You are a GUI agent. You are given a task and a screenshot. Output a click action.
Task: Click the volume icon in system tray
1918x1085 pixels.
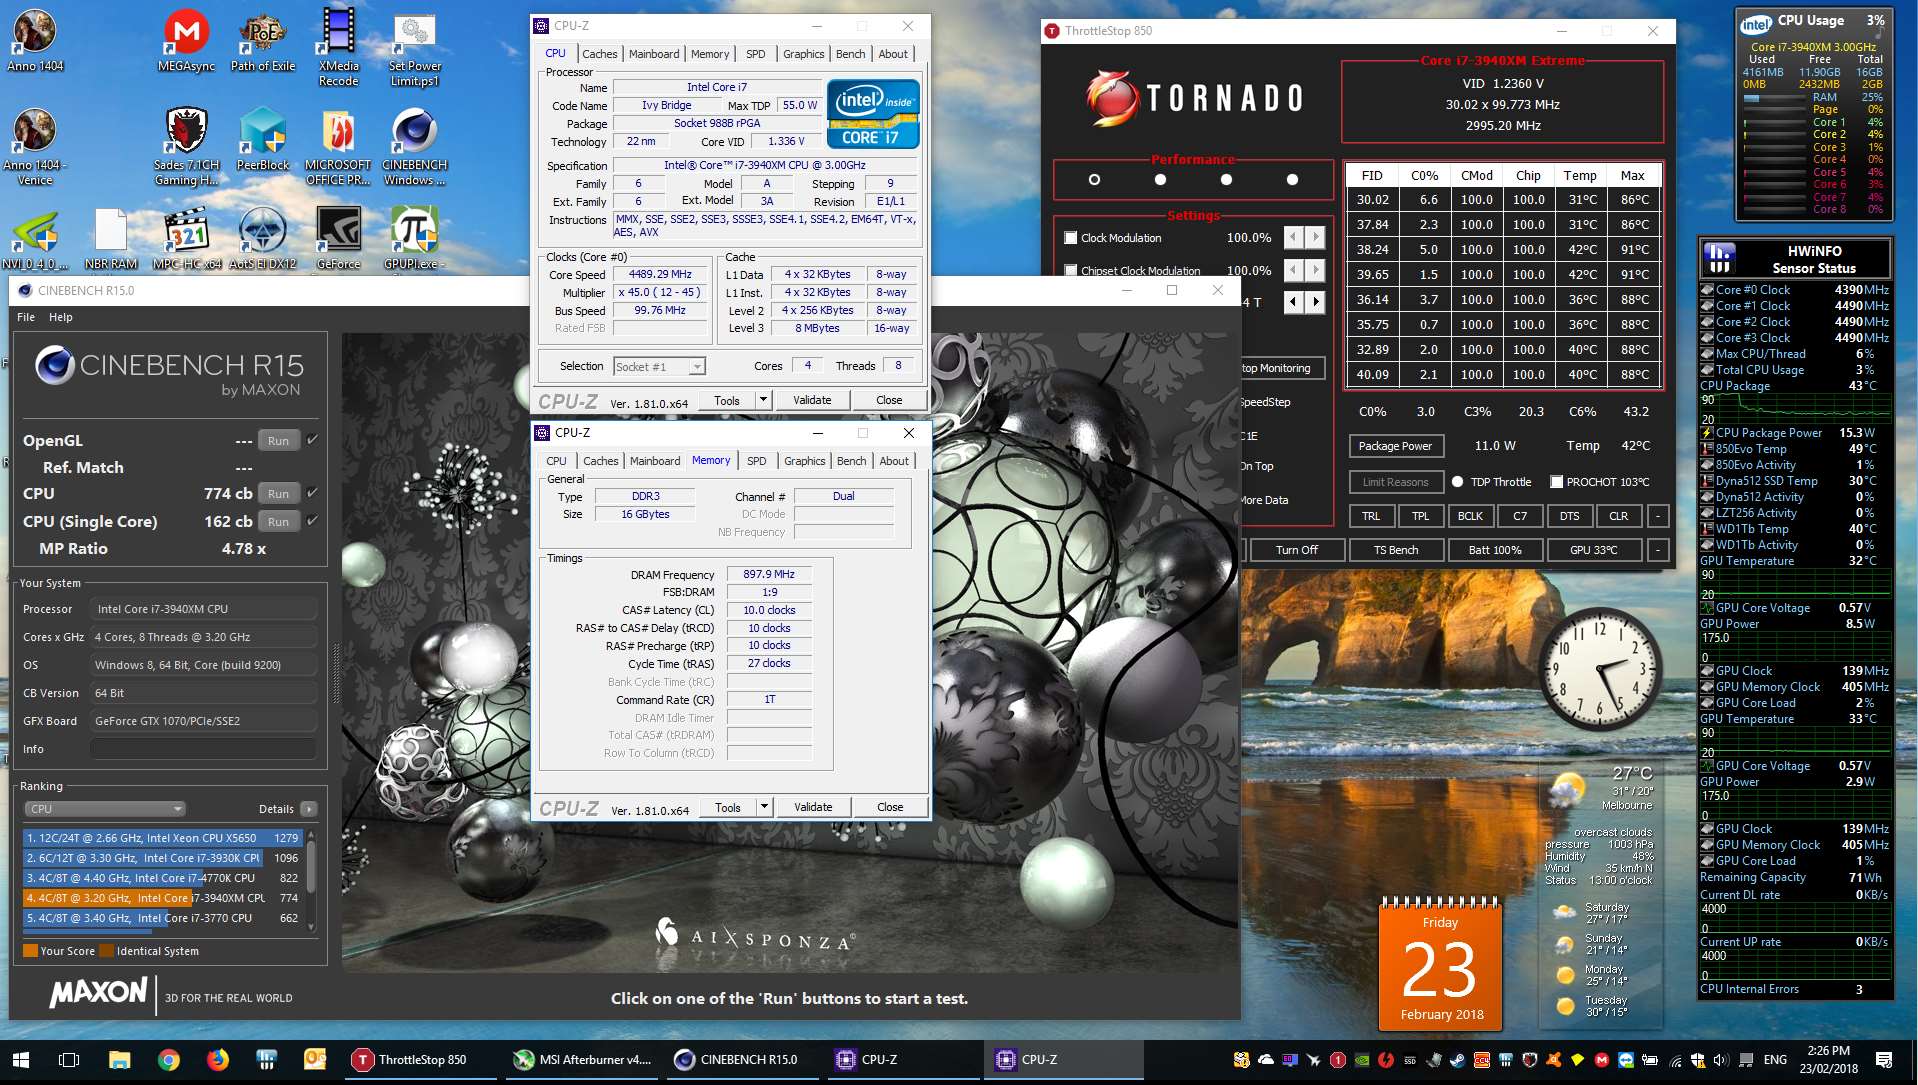[1720, 1060]
